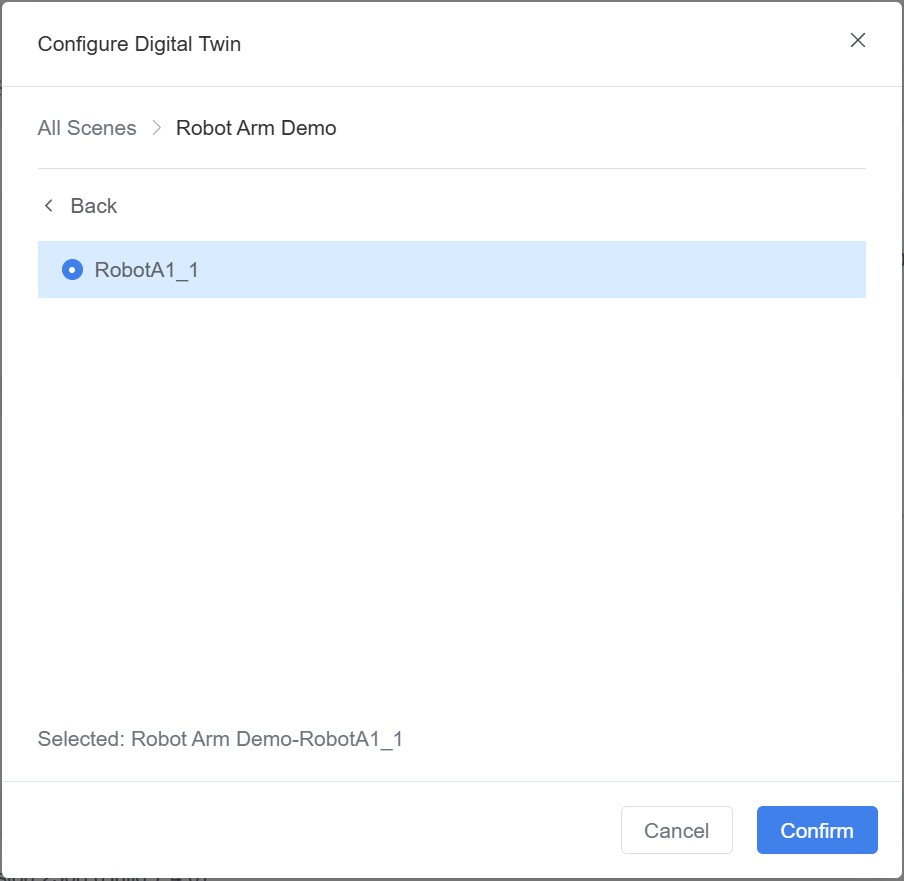Click the Robot Arm Demo breadcrumb
Image resolution: width=904 pixels, height=881 pixels.
pyautogui.click(x=256, y=128)
